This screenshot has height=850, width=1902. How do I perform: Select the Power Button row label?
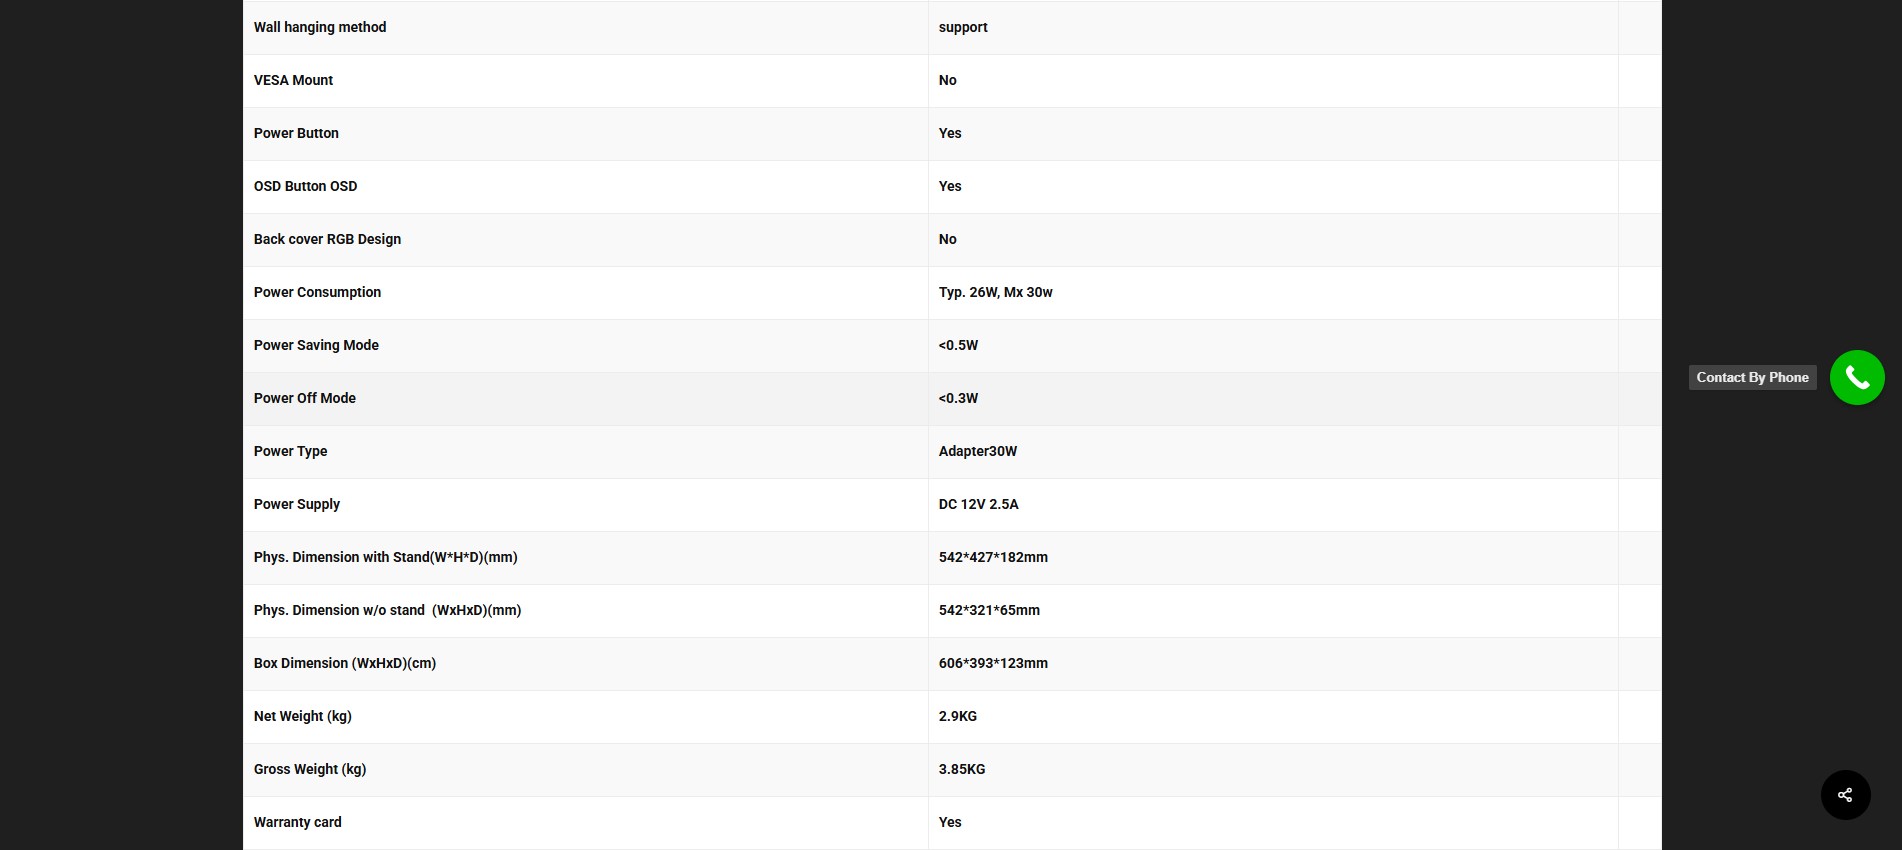tap(296, 133)
